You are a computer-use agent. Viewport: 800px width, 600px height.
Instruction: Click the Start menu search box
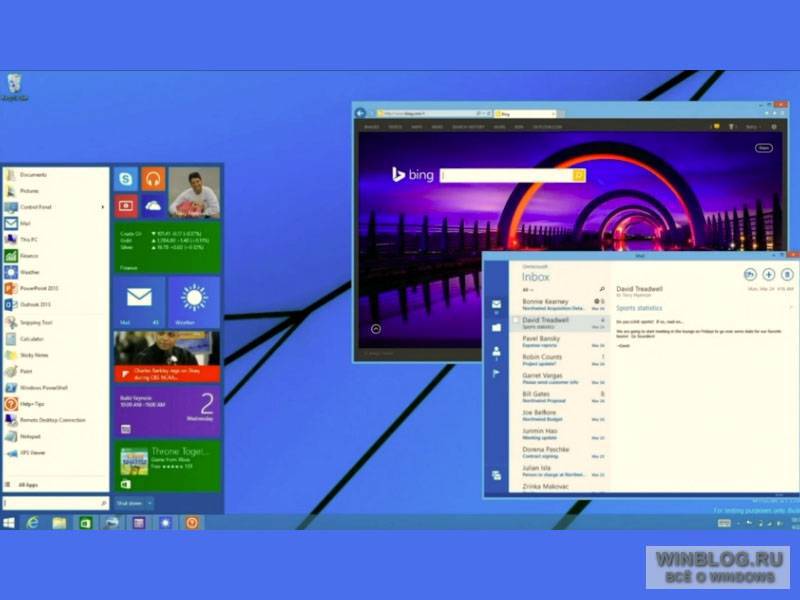coord(56,504)
